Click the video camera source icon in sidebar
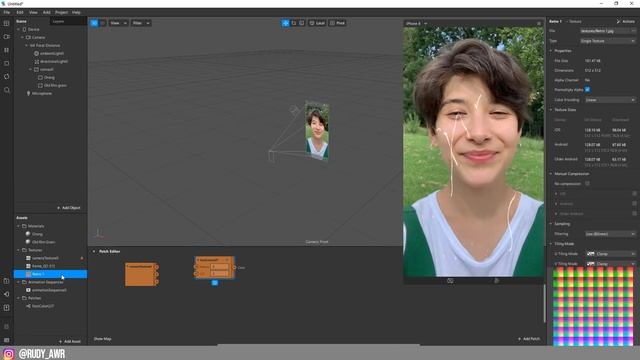The height and width of the screenshot is (360, 640). (x=7, y=37)
